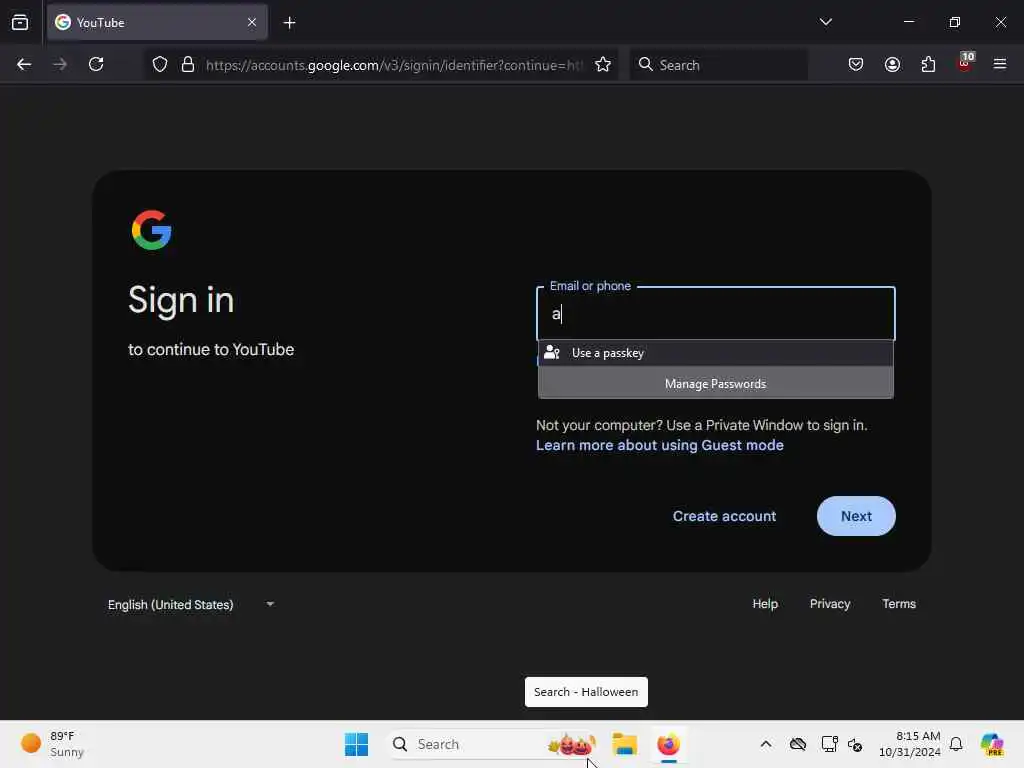Go forward one page

click(x=60, y=64)
